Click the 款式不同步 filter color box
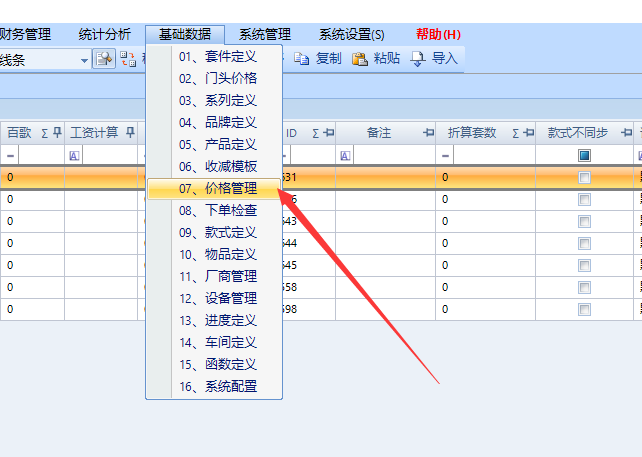 tap(584, 156)
